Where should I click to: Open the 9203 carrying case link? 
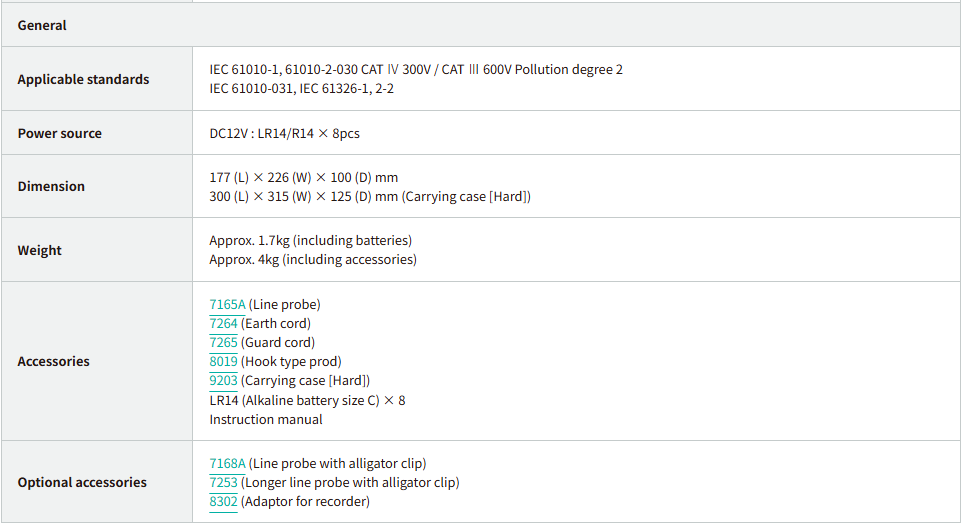point(223,380)
